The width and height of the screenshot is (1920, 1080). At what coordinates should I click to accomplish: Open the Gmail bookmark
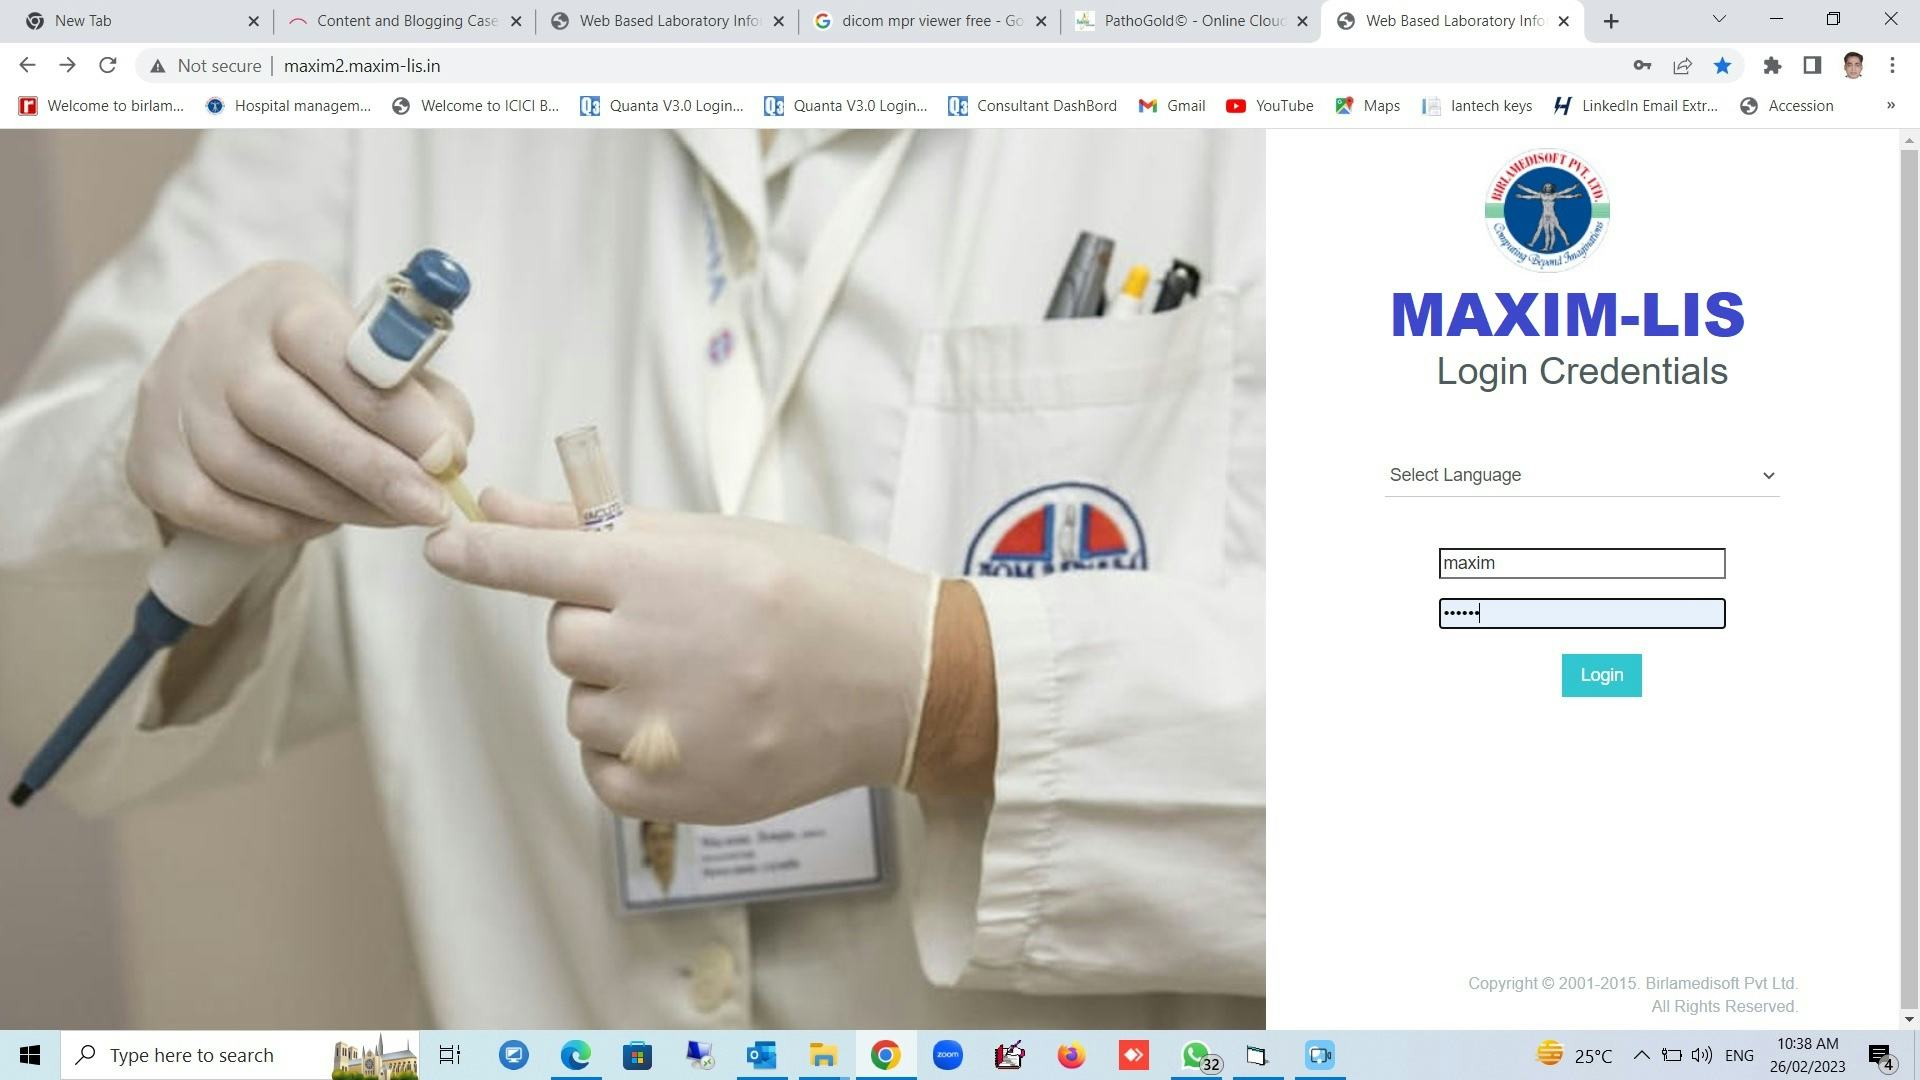click(x=1172, y=106)
